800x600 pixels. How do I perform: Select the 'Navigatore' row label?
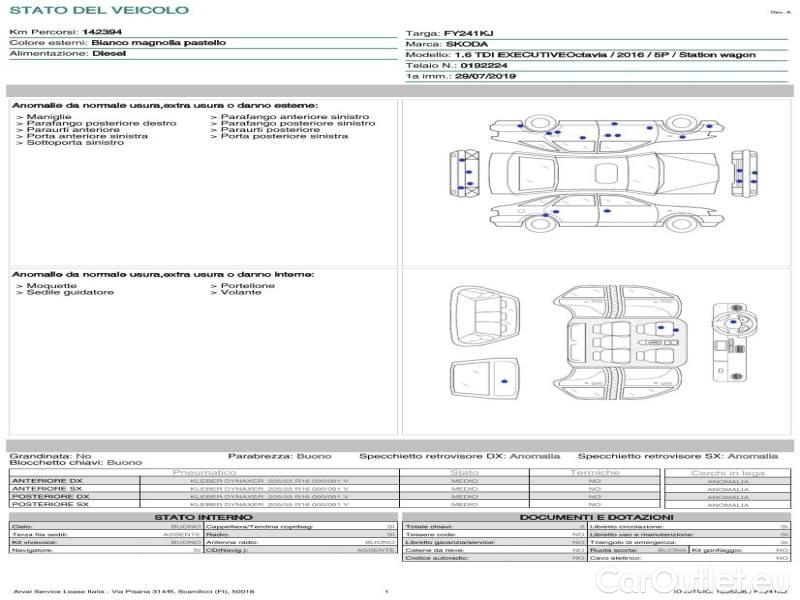tap(32, 551)
